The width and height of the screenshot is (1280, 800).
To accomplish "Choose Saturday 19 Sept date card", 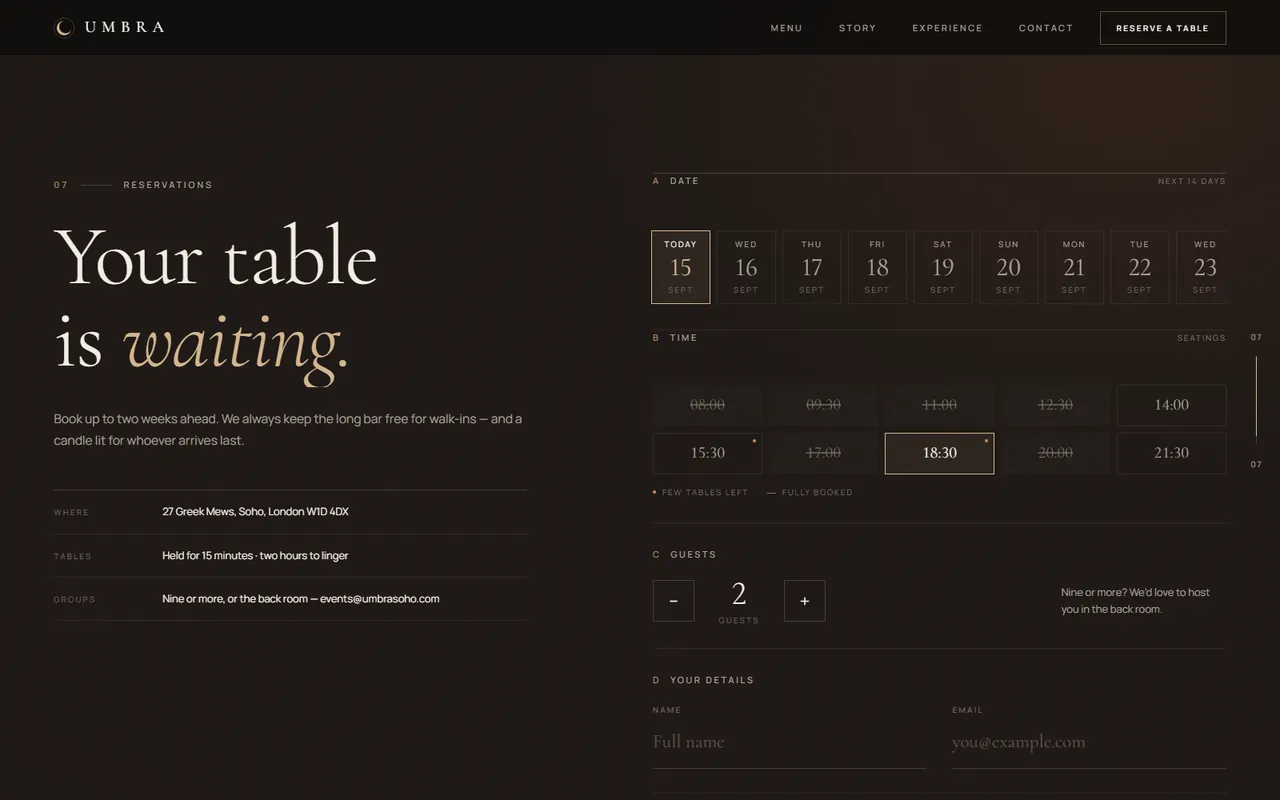I will click(943, 267).
